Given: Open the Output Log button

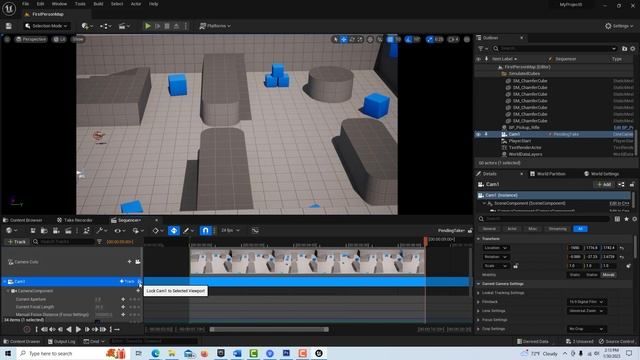Looking at the screenshot, I should pos(62,341).
